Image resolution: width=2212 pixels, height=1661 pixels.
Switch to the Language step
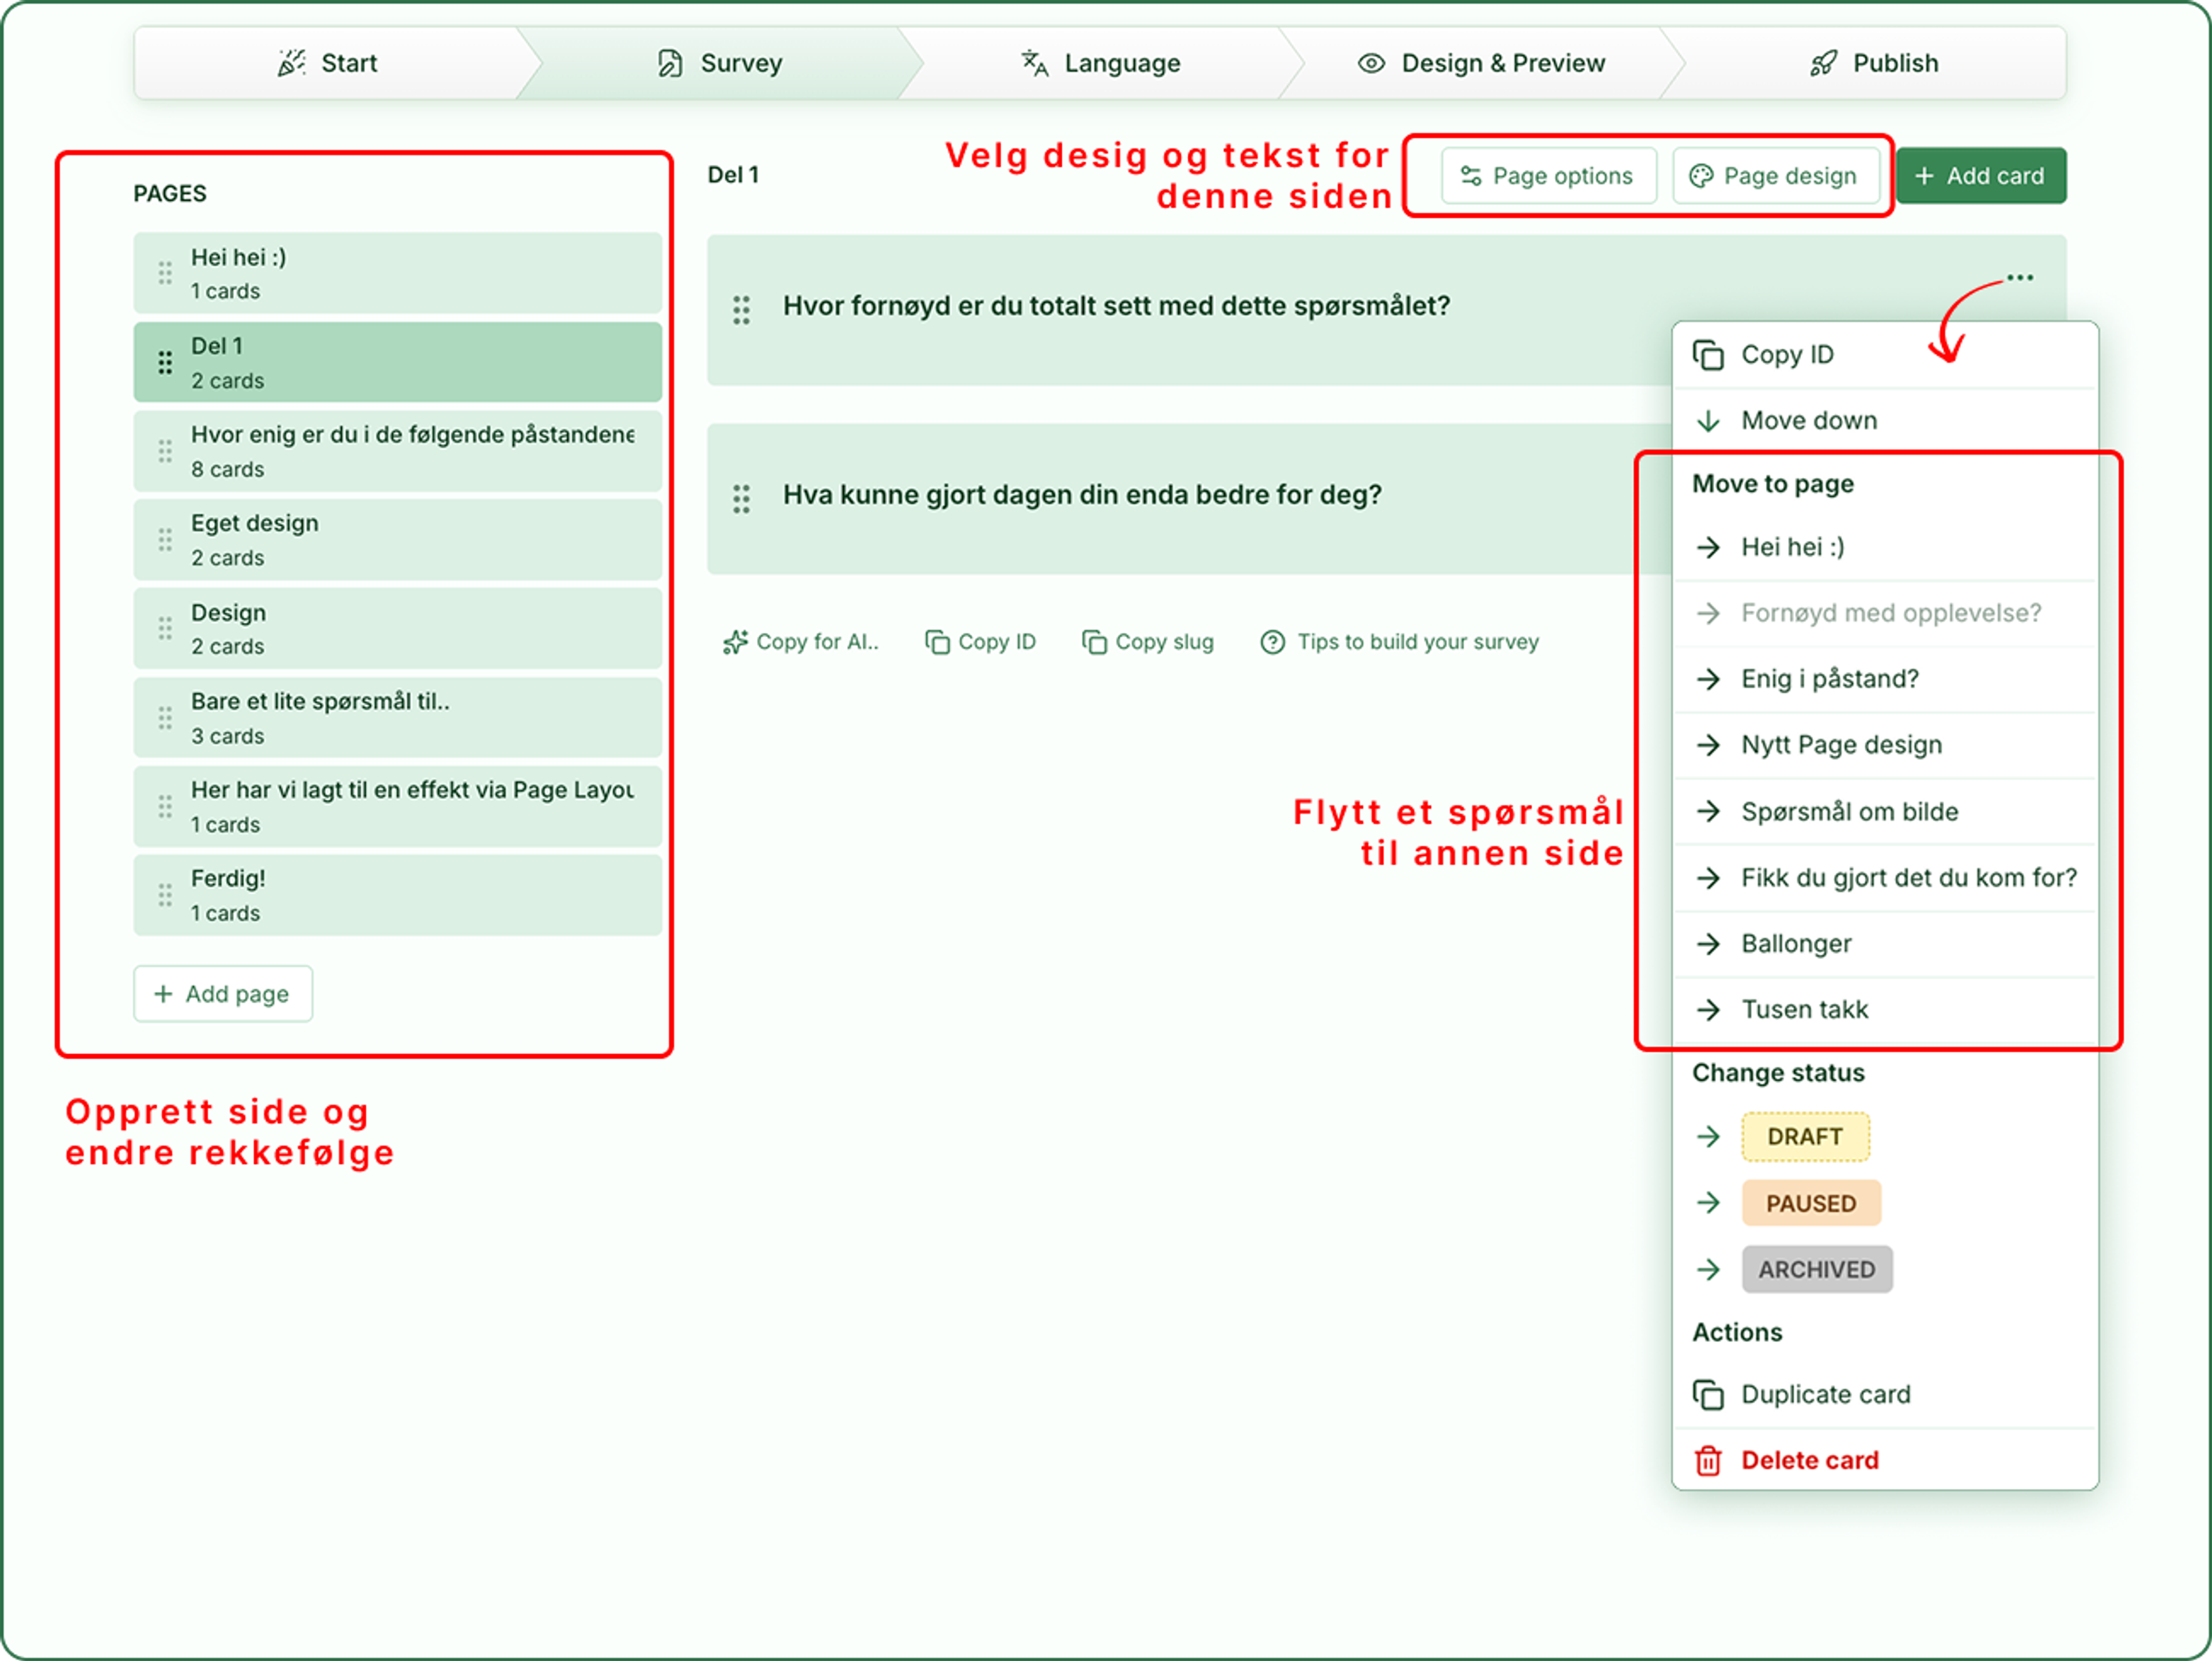point(1100,63)
